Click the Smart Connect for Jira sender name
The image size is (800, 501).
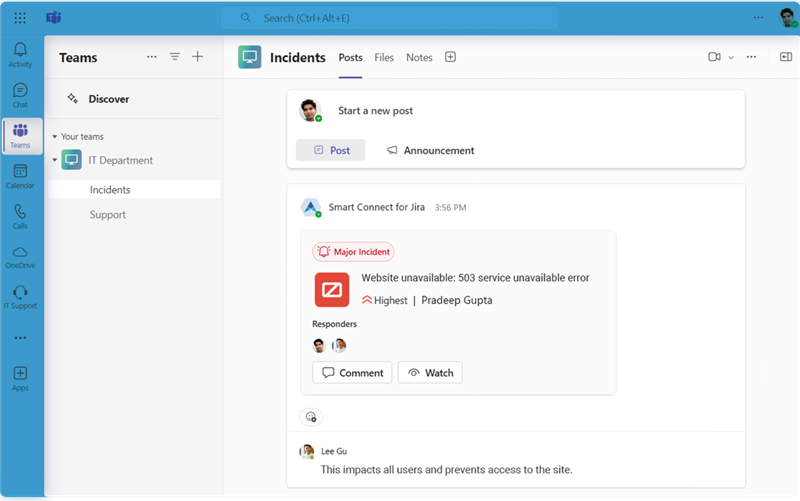pos(377,207)
